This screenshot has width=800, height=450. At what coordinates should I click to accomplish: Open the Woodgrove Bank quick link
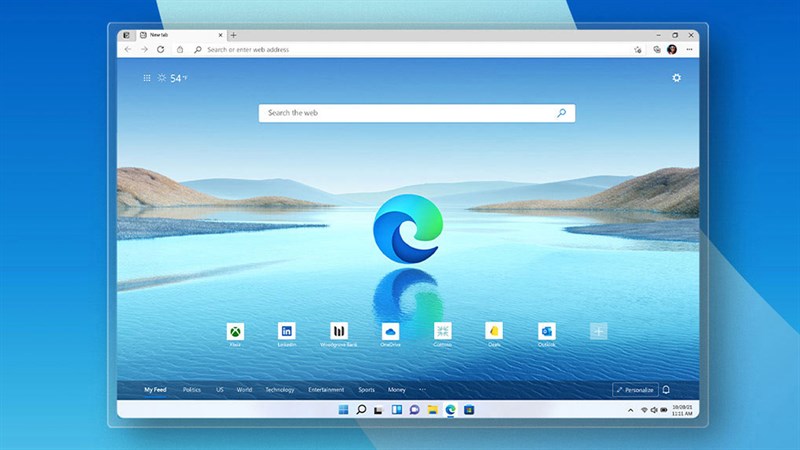click(339, 335)
